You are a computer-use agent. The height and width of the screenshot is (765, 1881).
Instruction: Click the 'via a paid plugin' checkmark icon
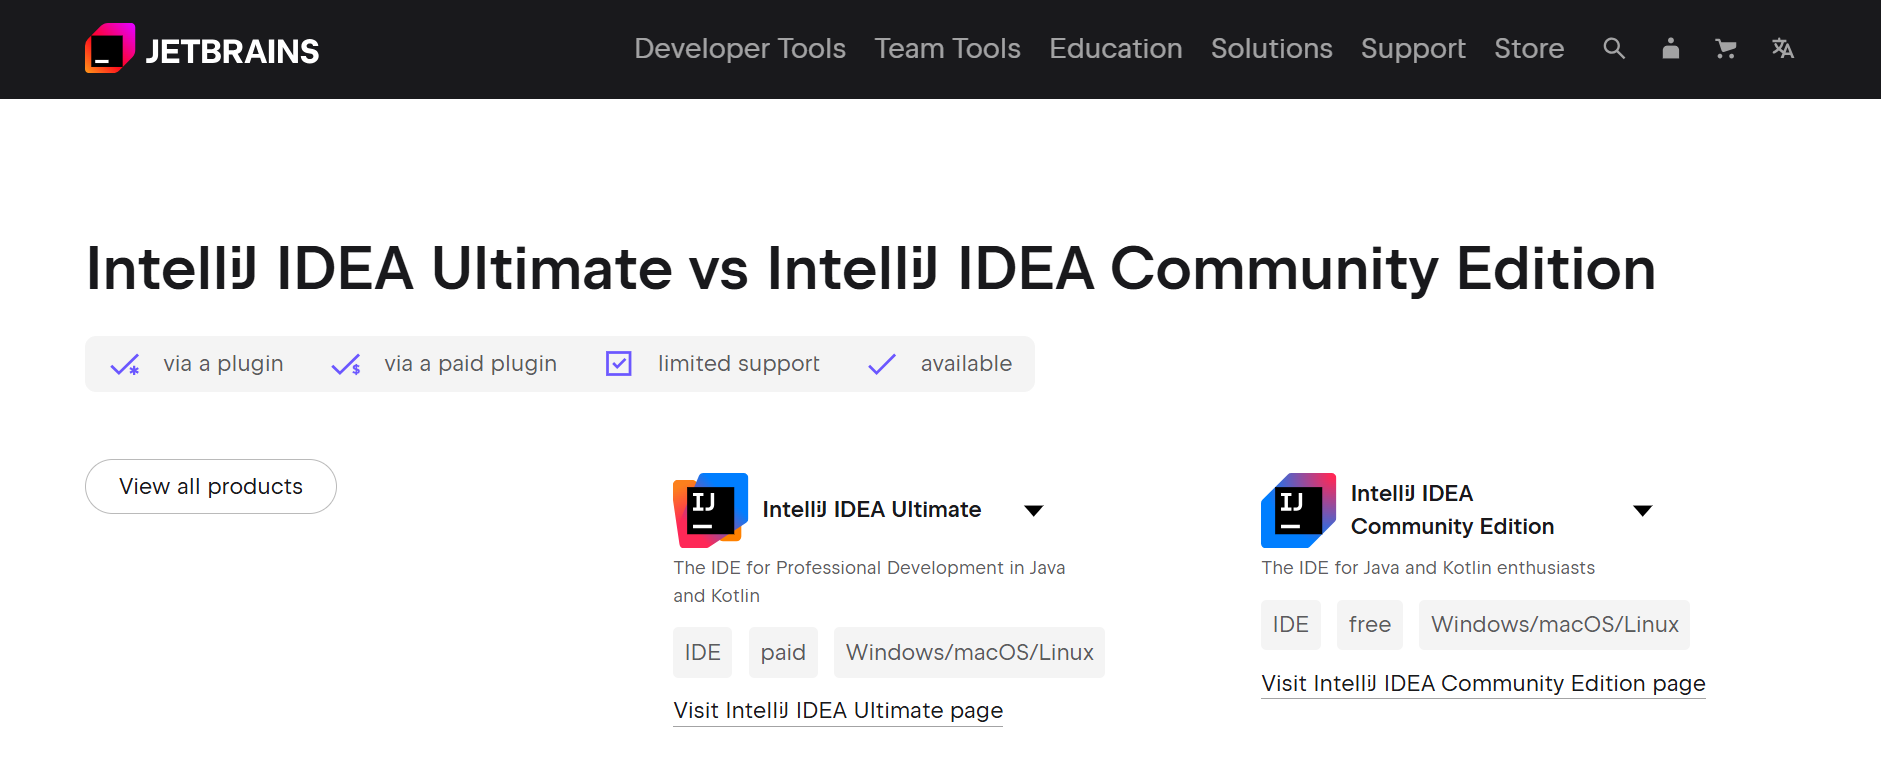pyautogui.click(x=346, y=364)
